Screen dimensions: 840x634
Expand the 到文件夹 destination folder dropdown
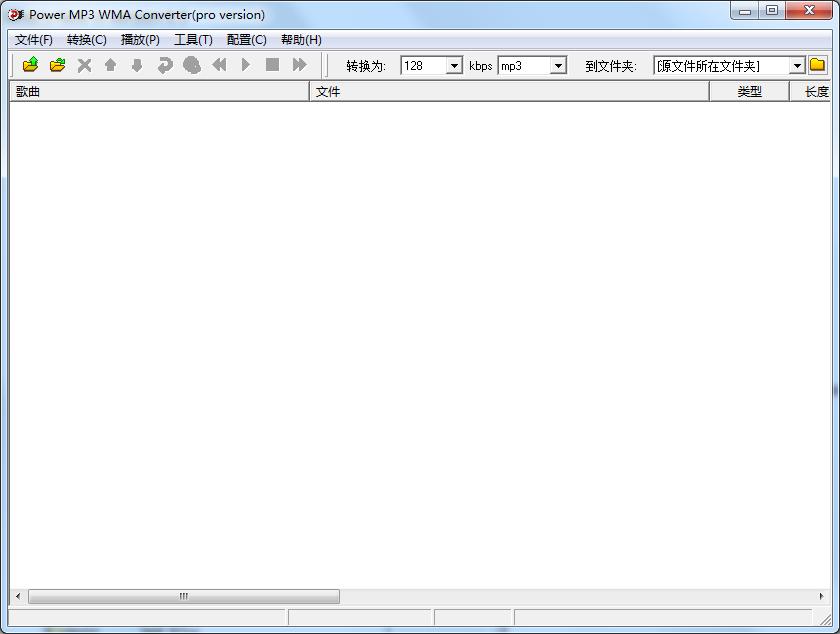pyautogui.click(x=797, y=66)
